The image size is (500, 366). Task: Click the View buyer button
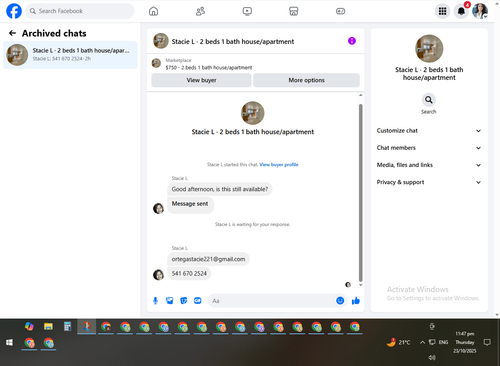pos(201,80)
